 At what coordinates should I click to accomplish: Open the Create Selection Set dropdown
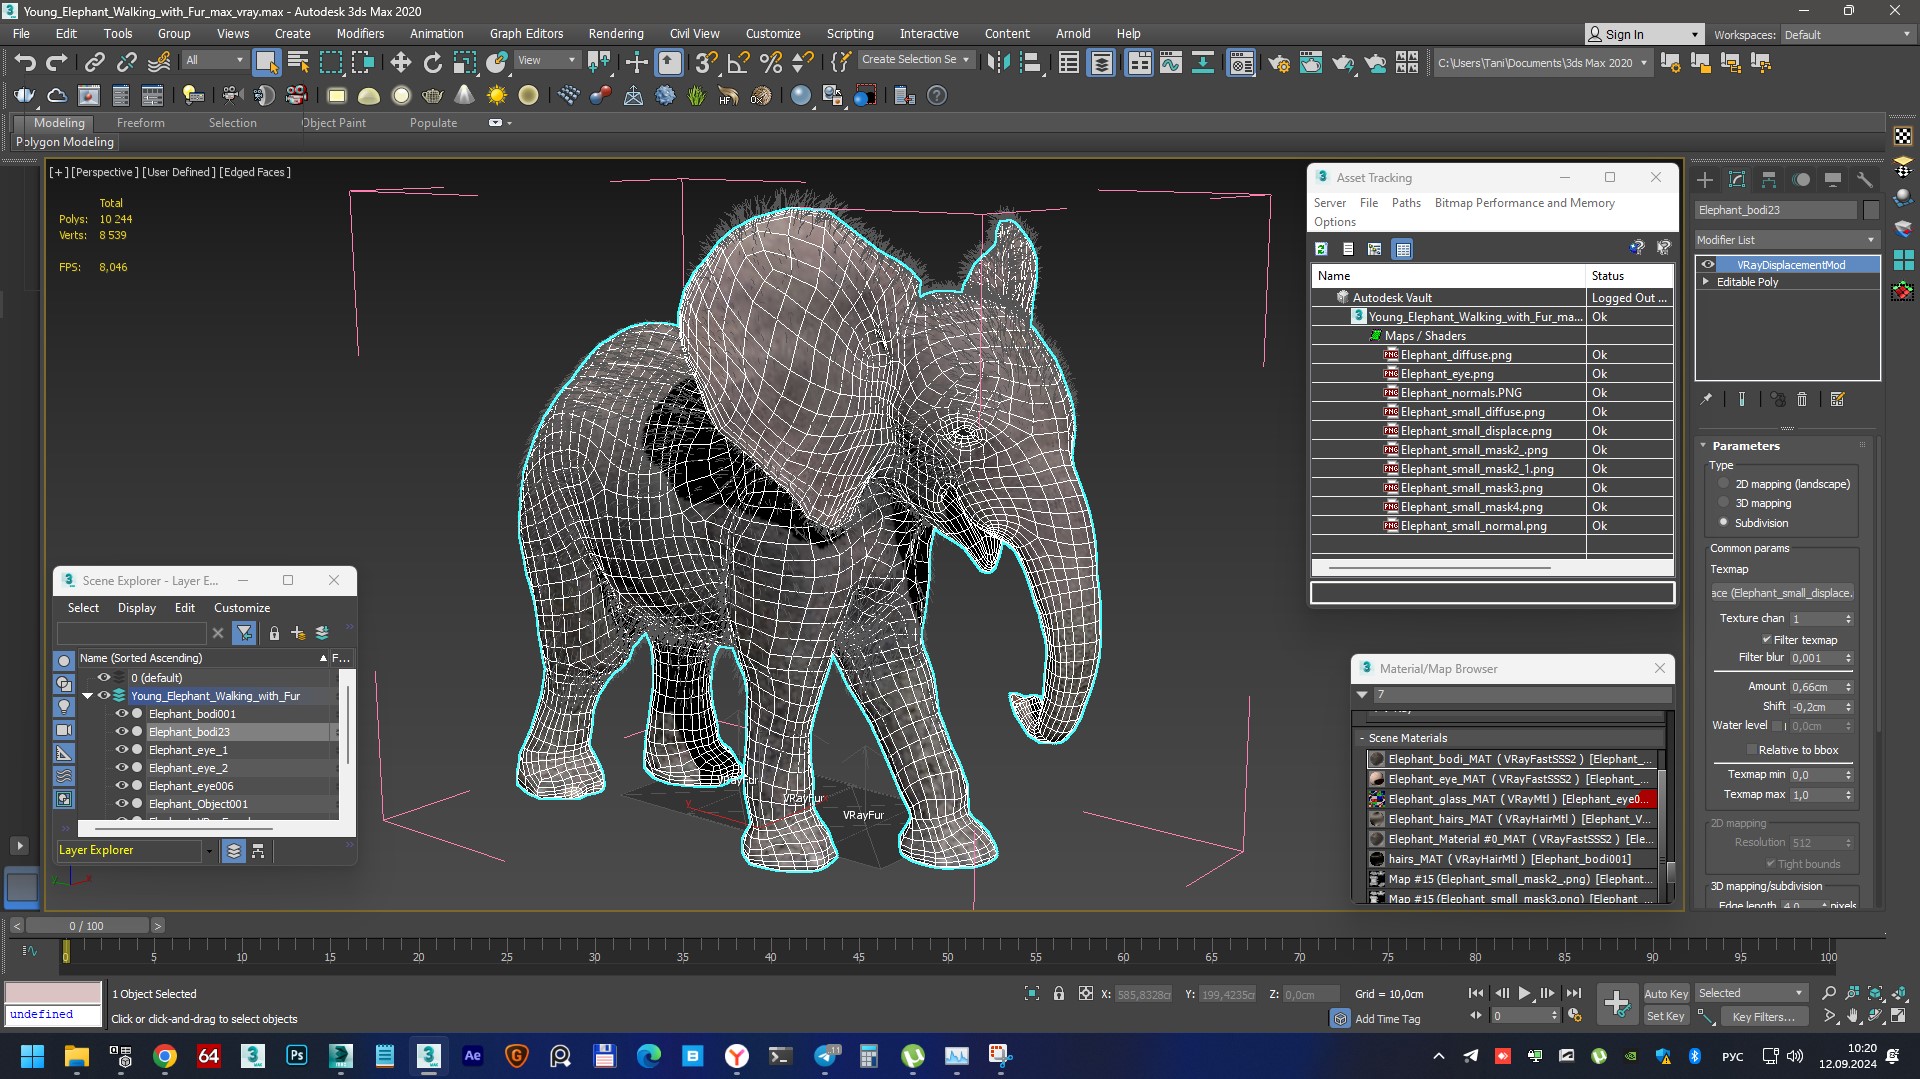[916, 60]
